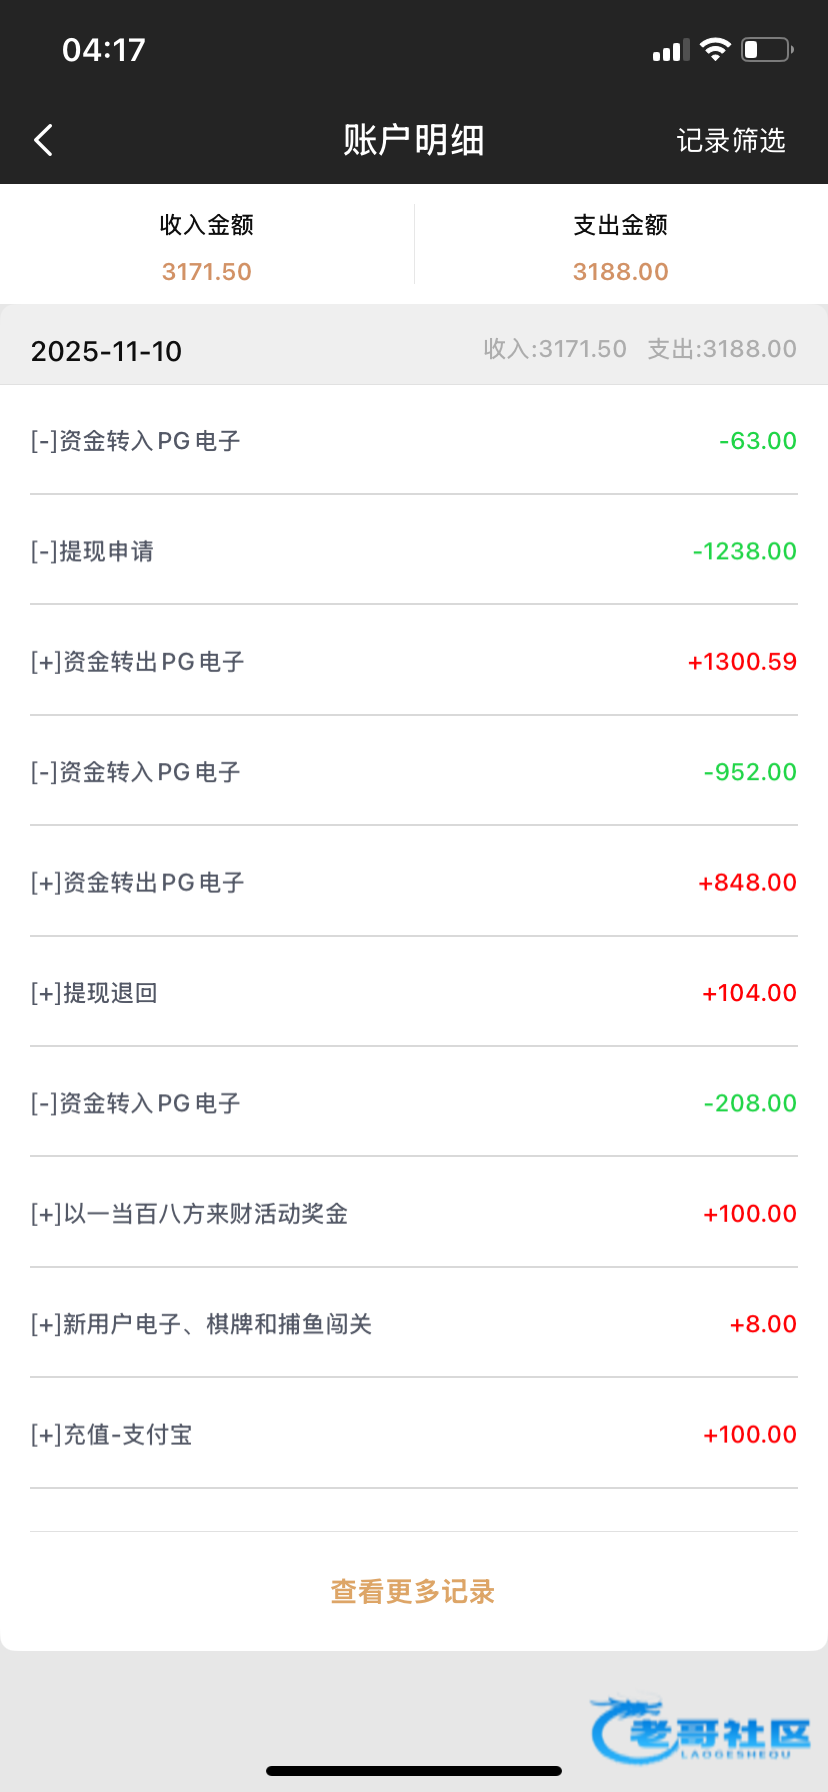
Task: Expand the 2025-11-10 date header
Action: click(413, 350)
